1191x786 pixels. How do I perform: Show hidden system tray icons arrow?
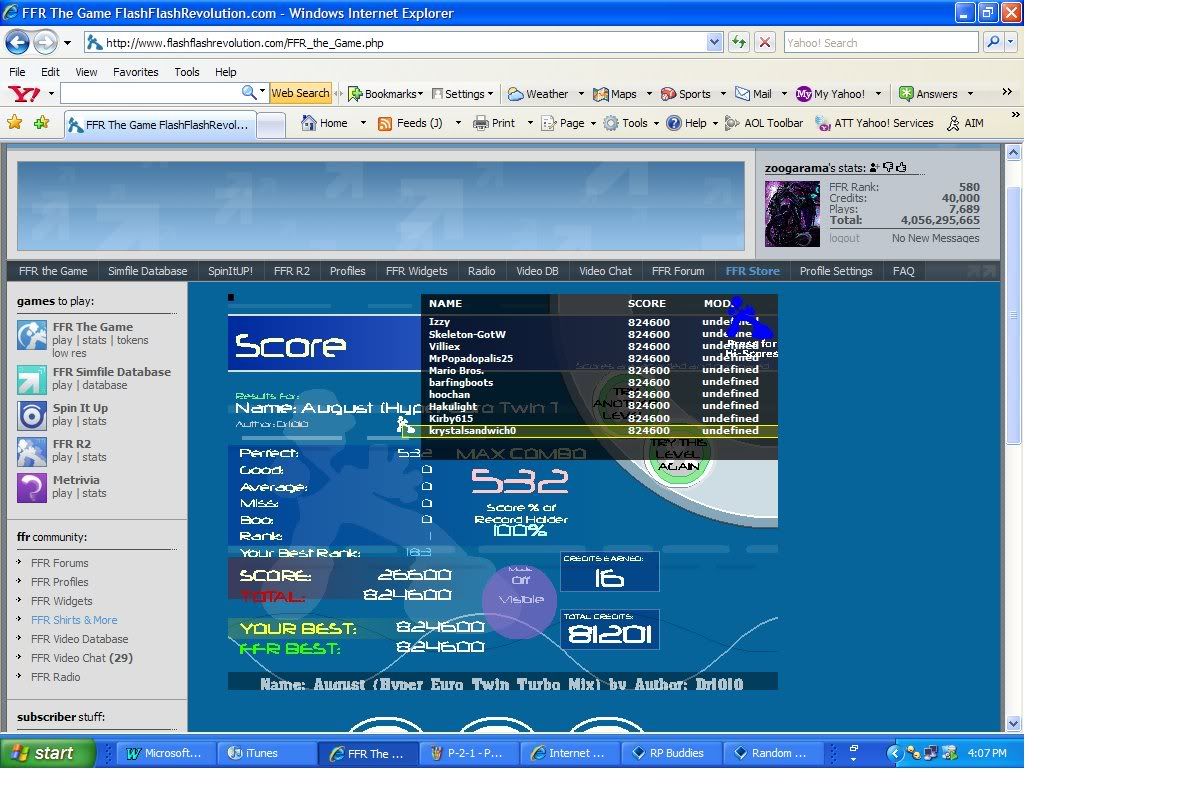(x=893, y=753)
